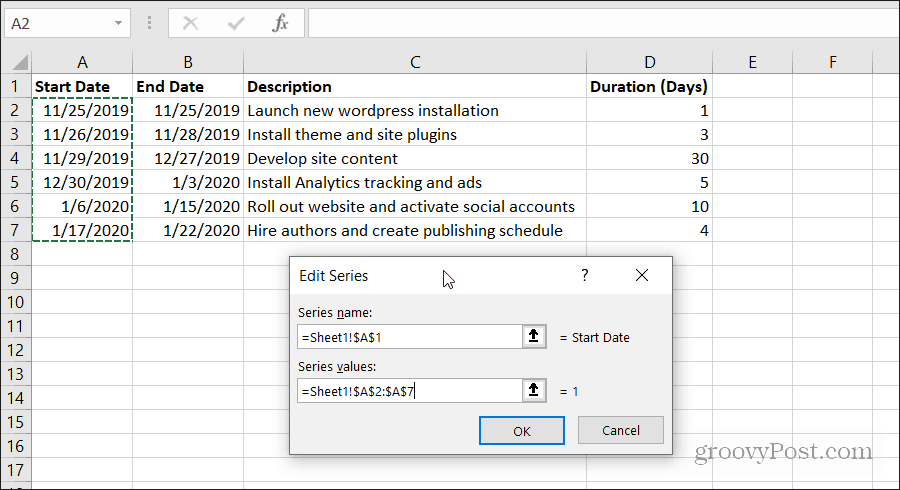Open the Name Box dropdown arrow

coord(118,24)
